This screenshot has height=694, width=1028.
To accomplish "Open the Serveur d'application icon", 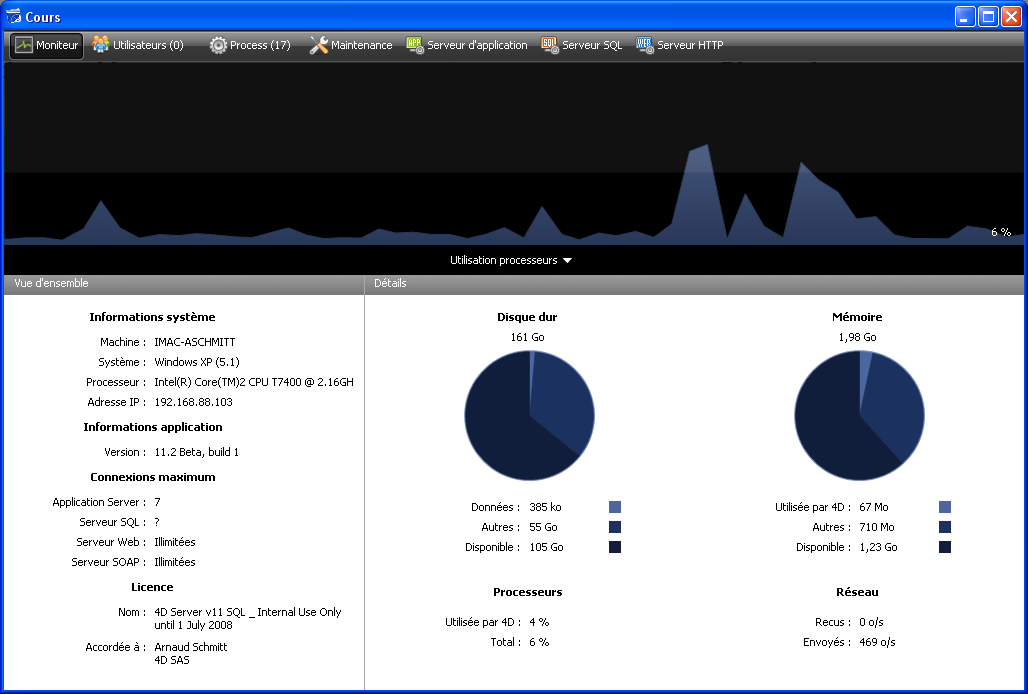I will click(415, 45).
